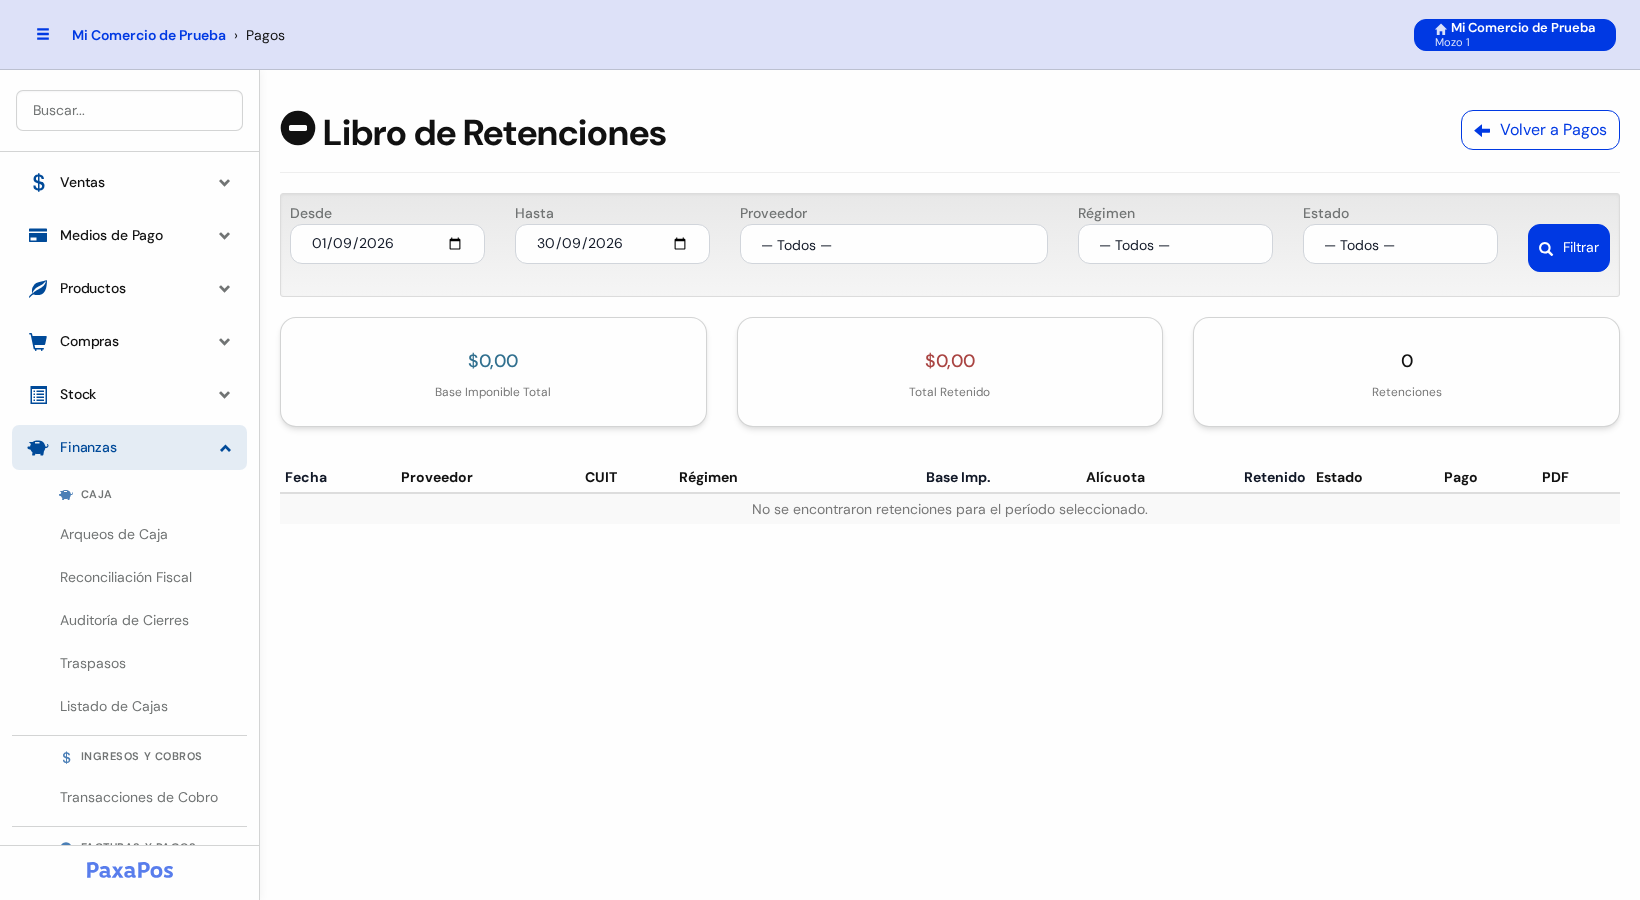
Task: Expand the Stock menu chevron
Action: coord(224,395)
